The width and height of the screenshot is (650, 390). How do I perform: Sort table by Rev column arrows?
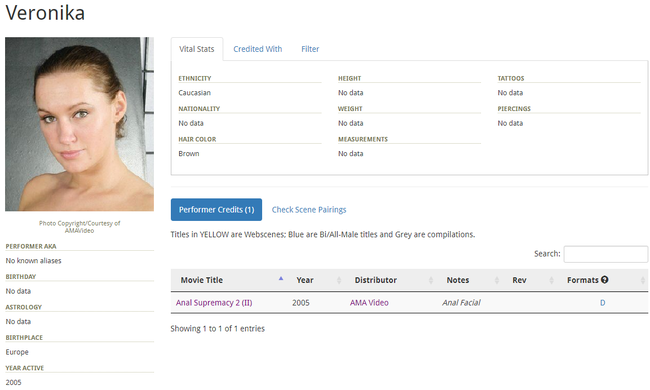(551, 280)
